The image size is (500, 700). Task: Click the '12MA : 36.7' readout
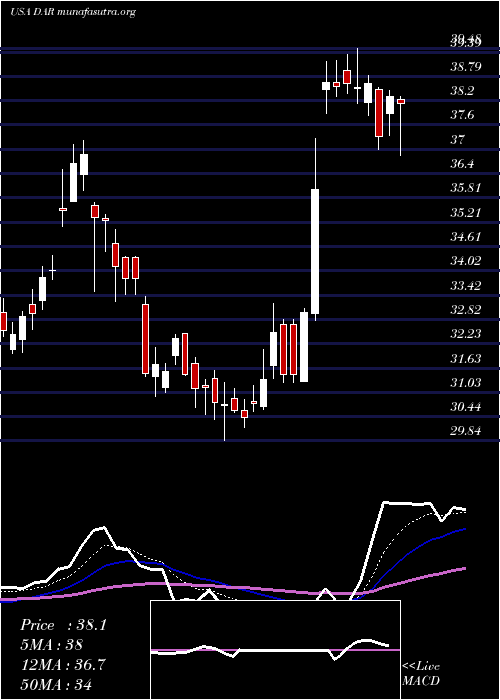[x=62, y=665]
